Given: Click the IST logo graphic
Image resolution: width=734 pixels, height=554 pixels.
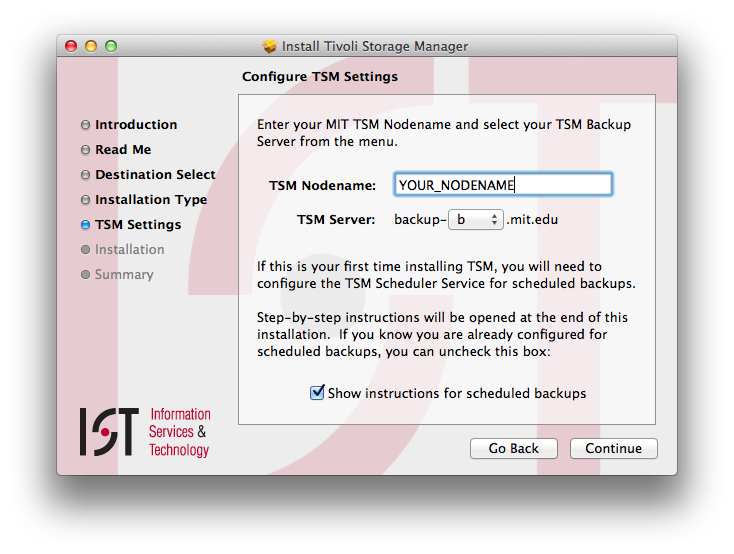Looking at the screenshot, I should point(110,432).
